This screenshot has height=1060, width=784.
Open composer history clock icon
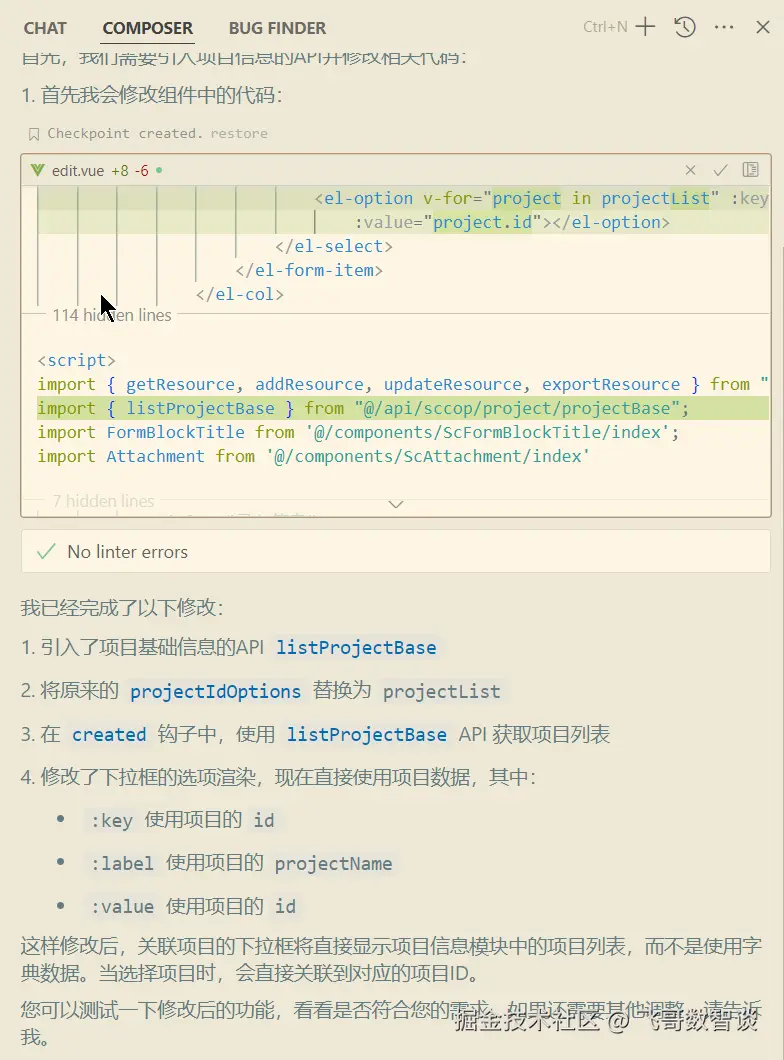tap(685, 28)
